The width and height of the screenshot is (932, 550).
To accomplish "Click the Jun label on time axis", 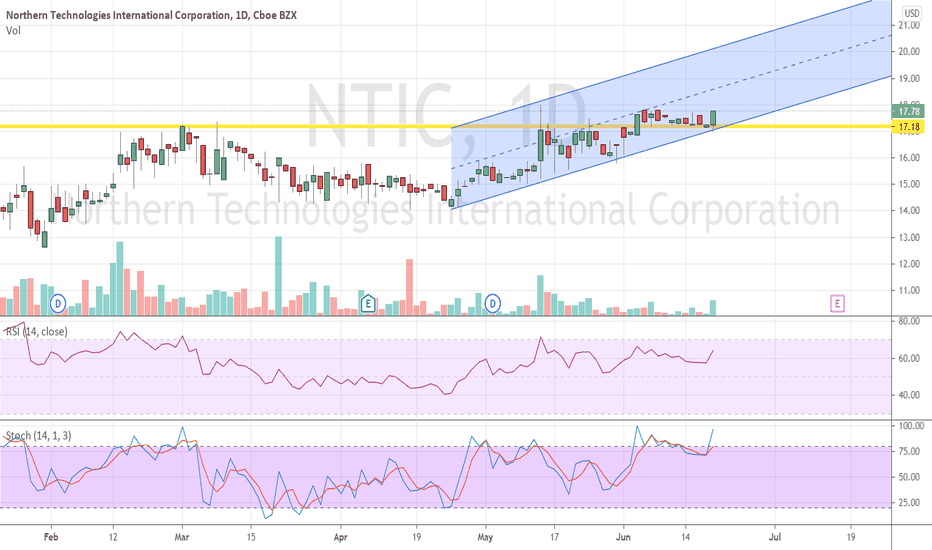I will [x=624, y=537].
